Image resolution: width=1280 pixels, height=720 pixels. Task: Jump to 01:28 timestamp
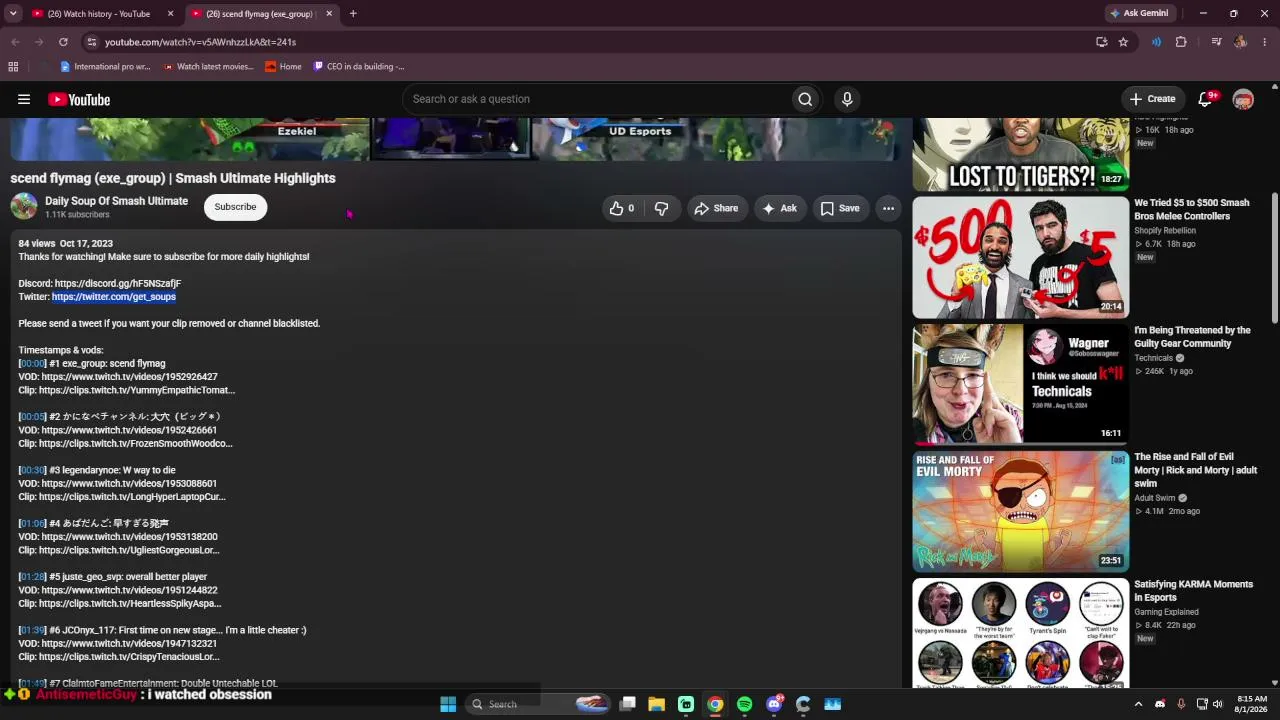point(33,577)
